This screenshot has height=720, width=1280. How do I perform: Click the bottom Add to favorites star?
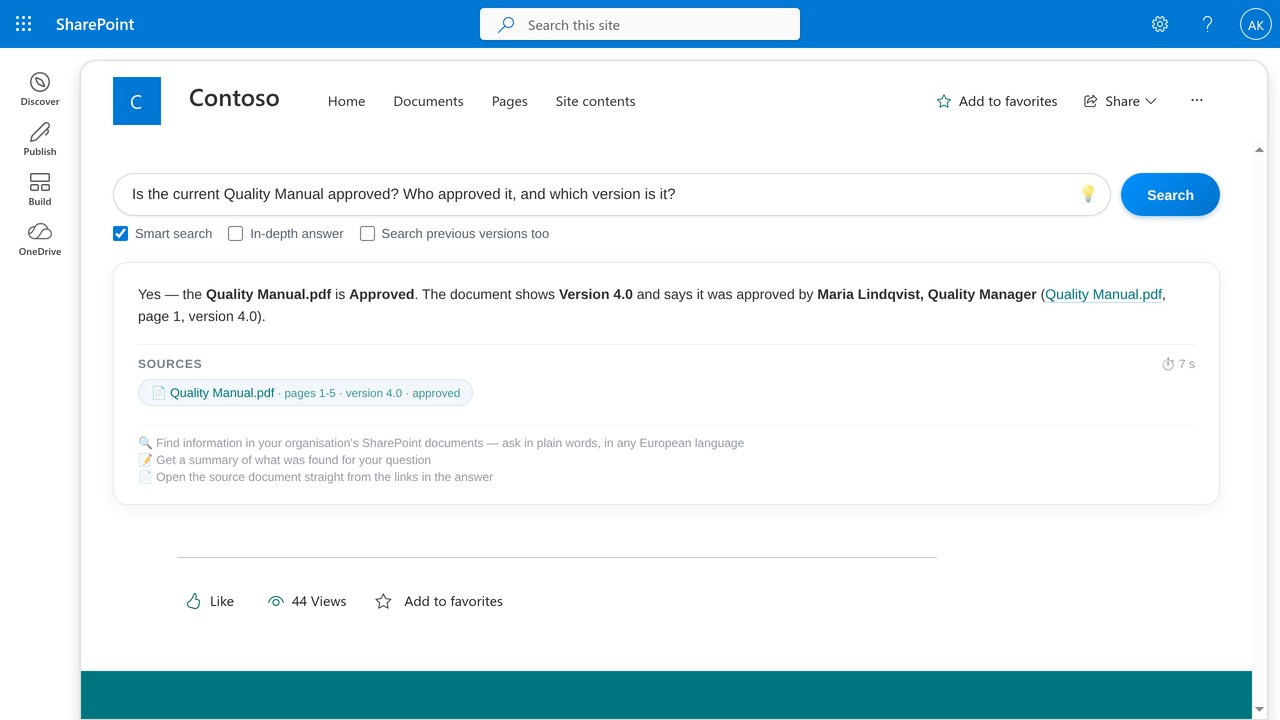coord(383,601)
